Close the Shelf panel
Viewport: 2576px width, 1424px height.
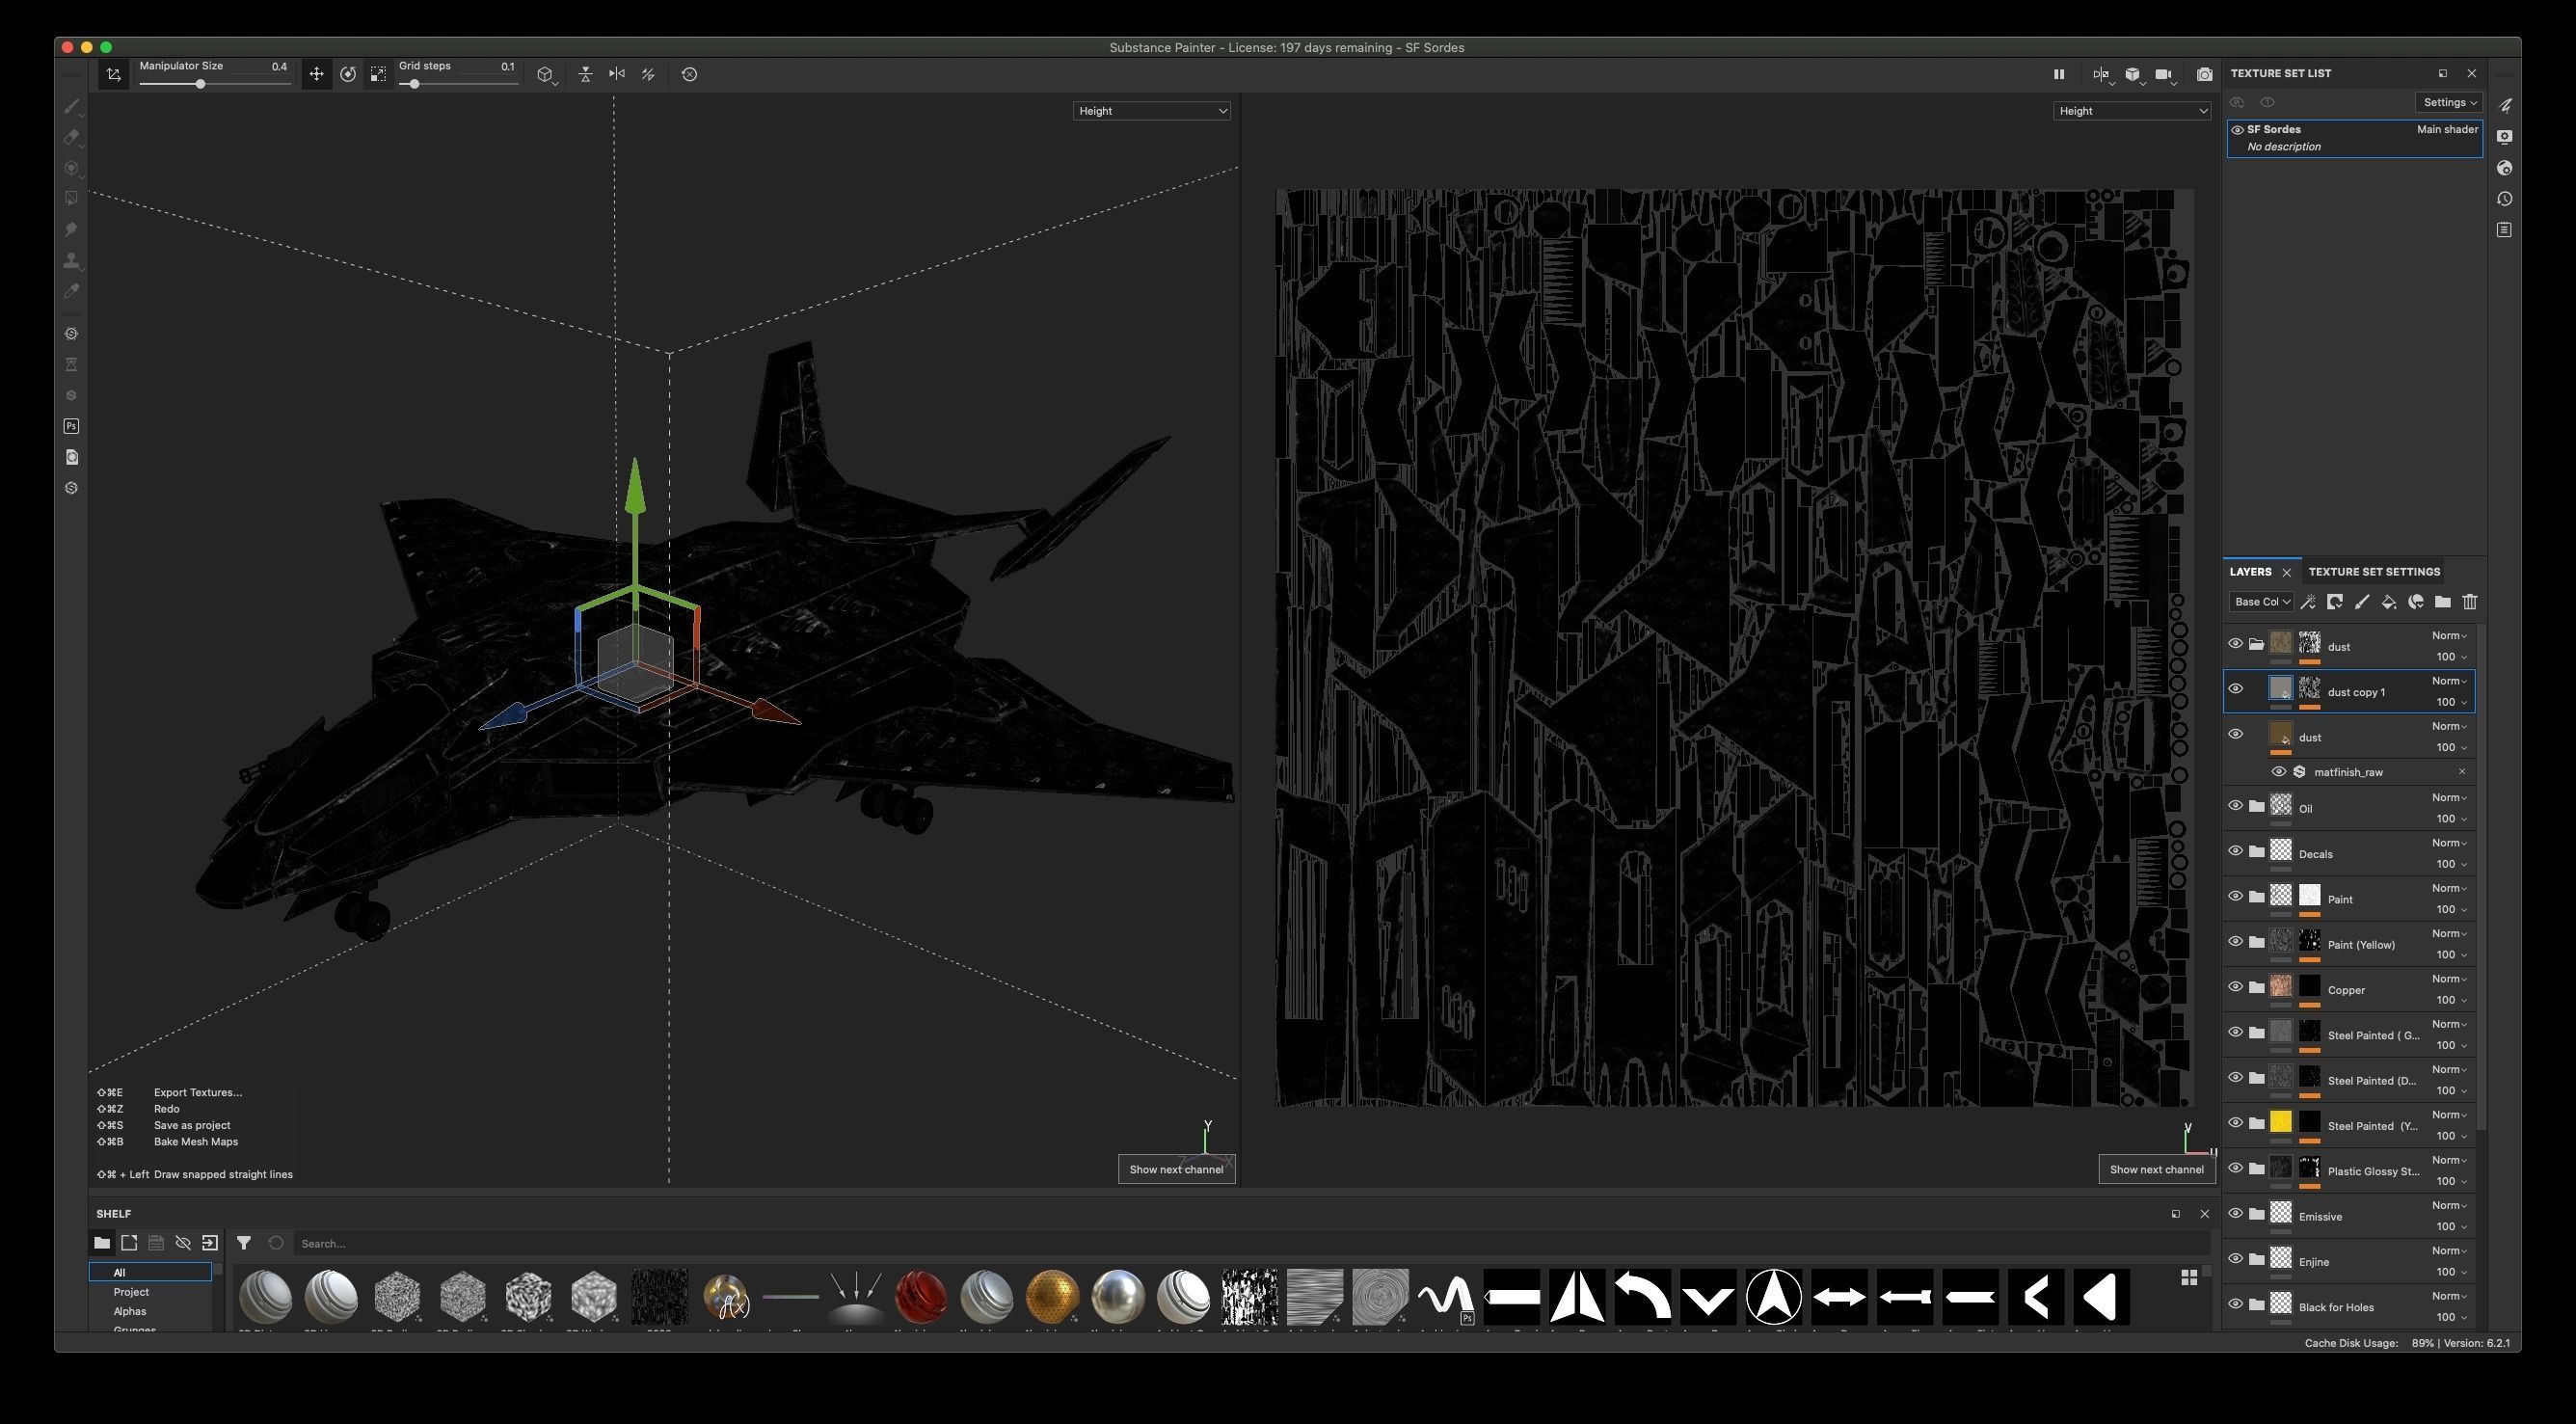(x=2204, y=1214)
